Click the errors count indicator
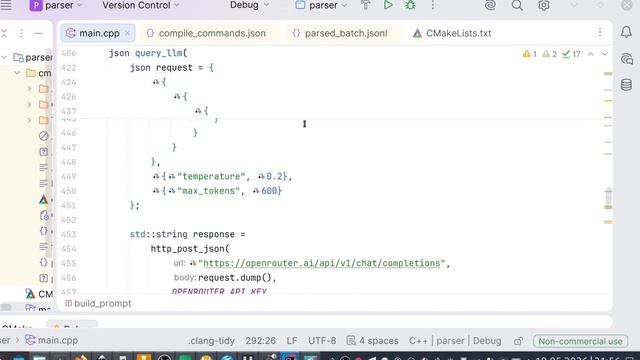Viewport: 640px width, 360px height. [530, 54]
